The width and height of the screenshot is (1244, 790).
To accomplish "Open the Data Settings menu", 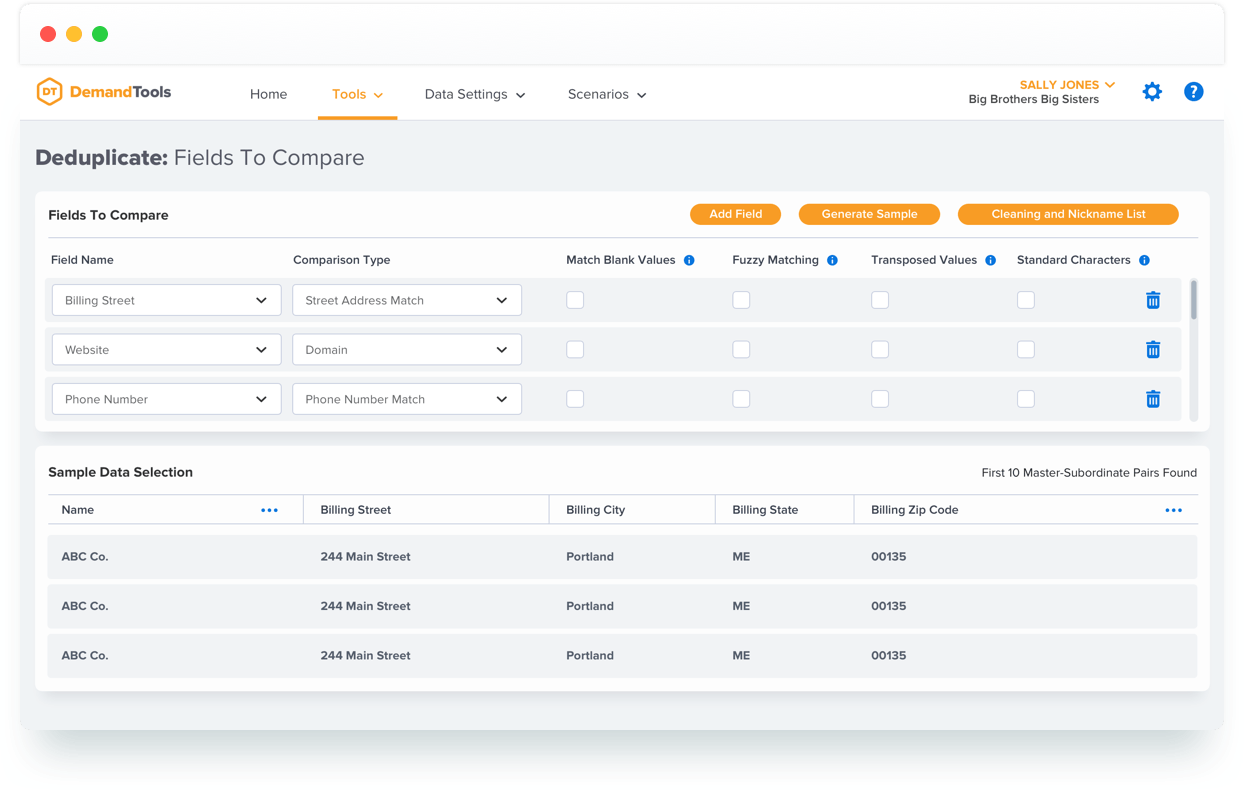I will [x=475, y=94].
